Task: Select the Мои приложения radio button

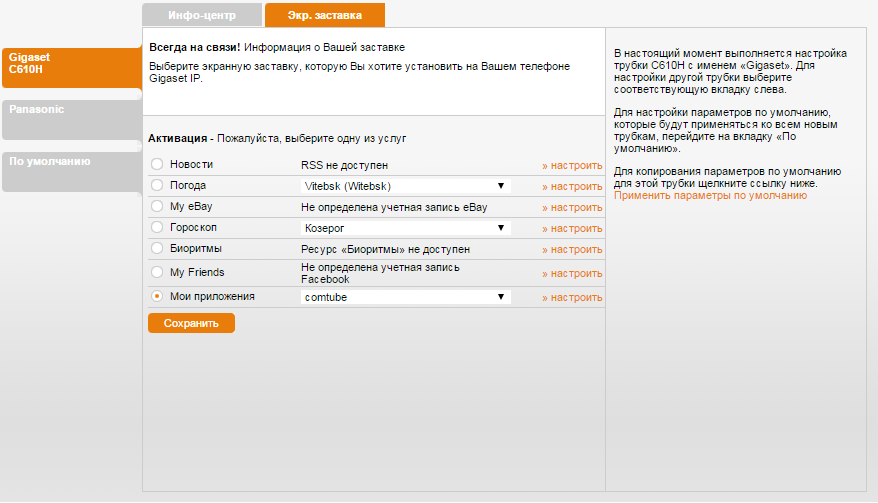Action: pyautogui.click(x=156, y=297)
